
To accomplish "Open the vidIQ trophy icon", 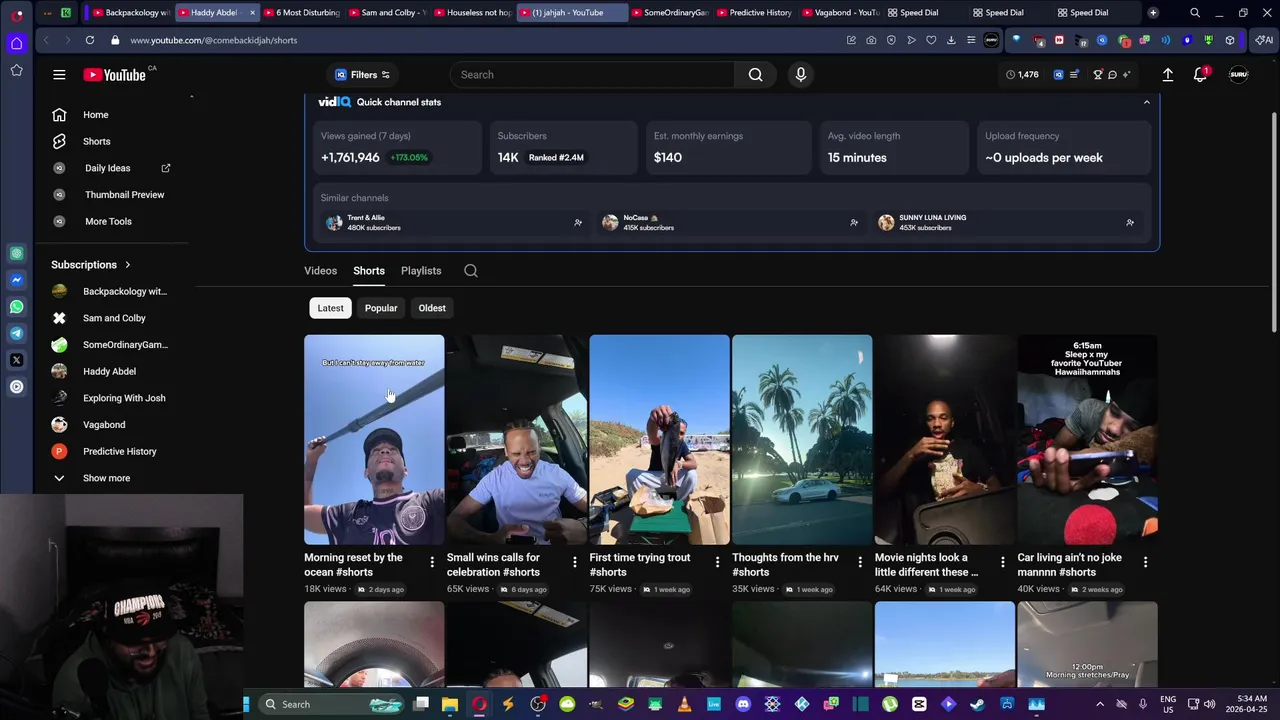I will pyautogui.click(x=1097, y=75).
